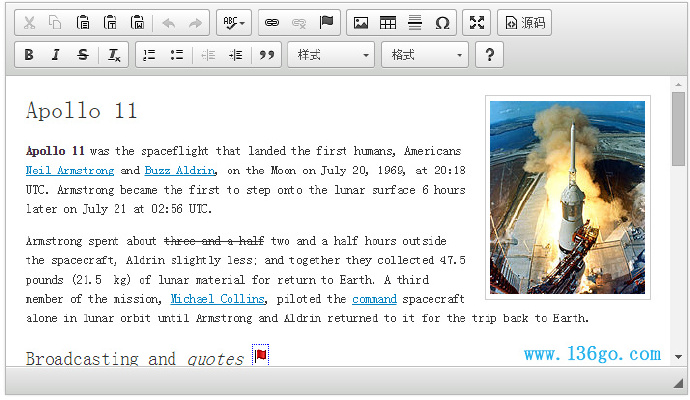Toggle Italic formatting
The height and width of the screenshot is (400, 690).
click(x=56, y=55)
